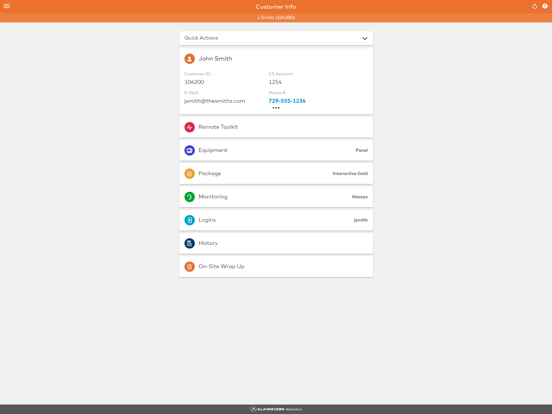552x414 pixels.
Task: Expand more details via three dots
Action: 276,108
